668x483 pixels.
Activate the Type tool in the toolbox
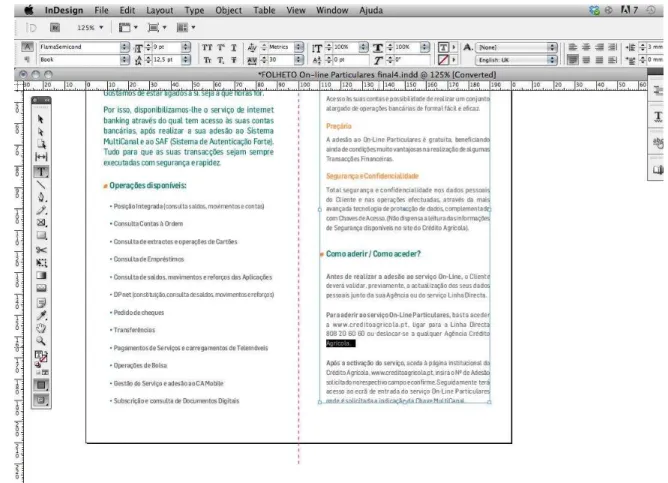coord(41,172)
